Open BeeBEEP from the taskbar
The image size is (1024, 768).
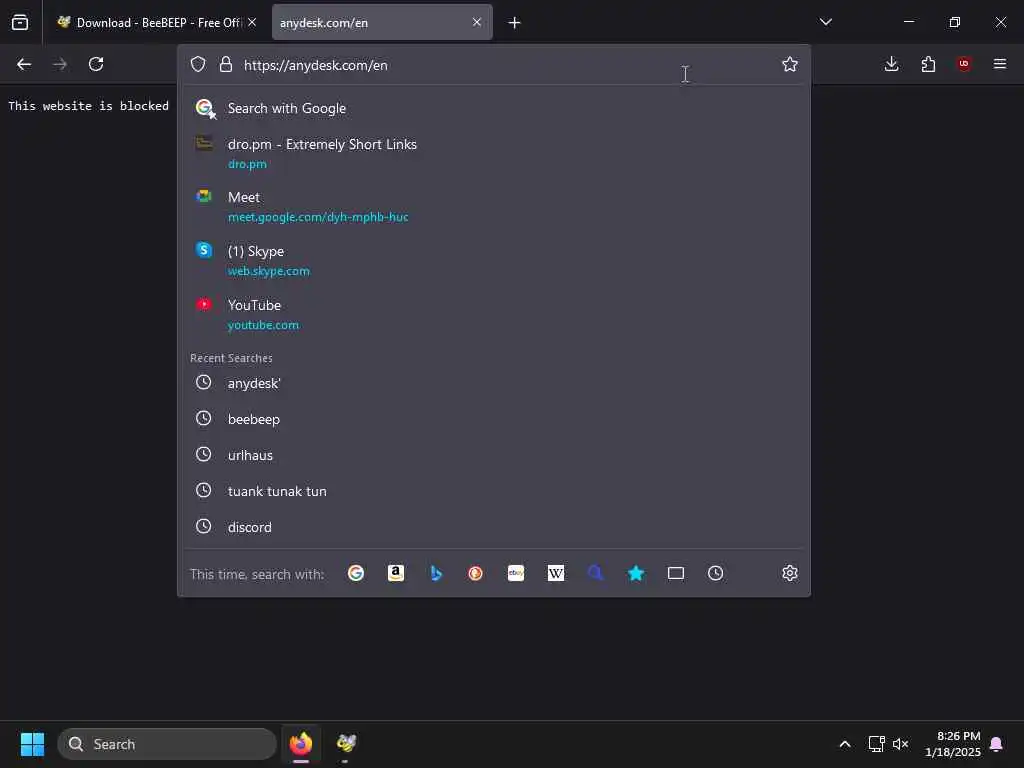point(346,744)
